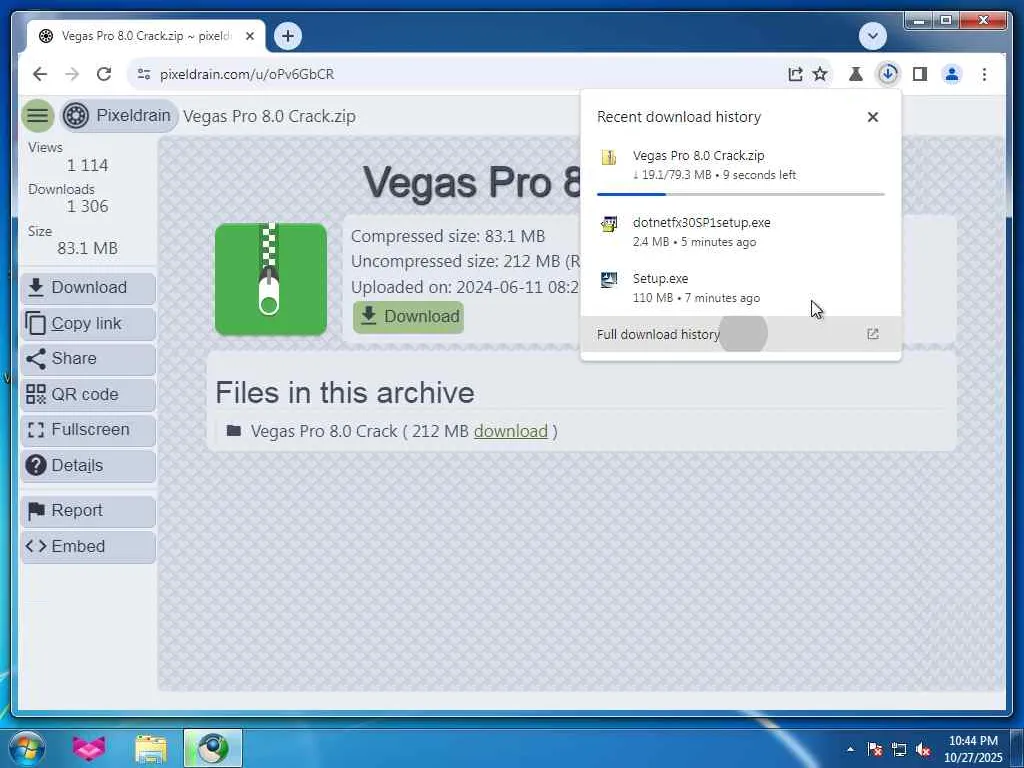Open file Details

(x=88, y=466)
